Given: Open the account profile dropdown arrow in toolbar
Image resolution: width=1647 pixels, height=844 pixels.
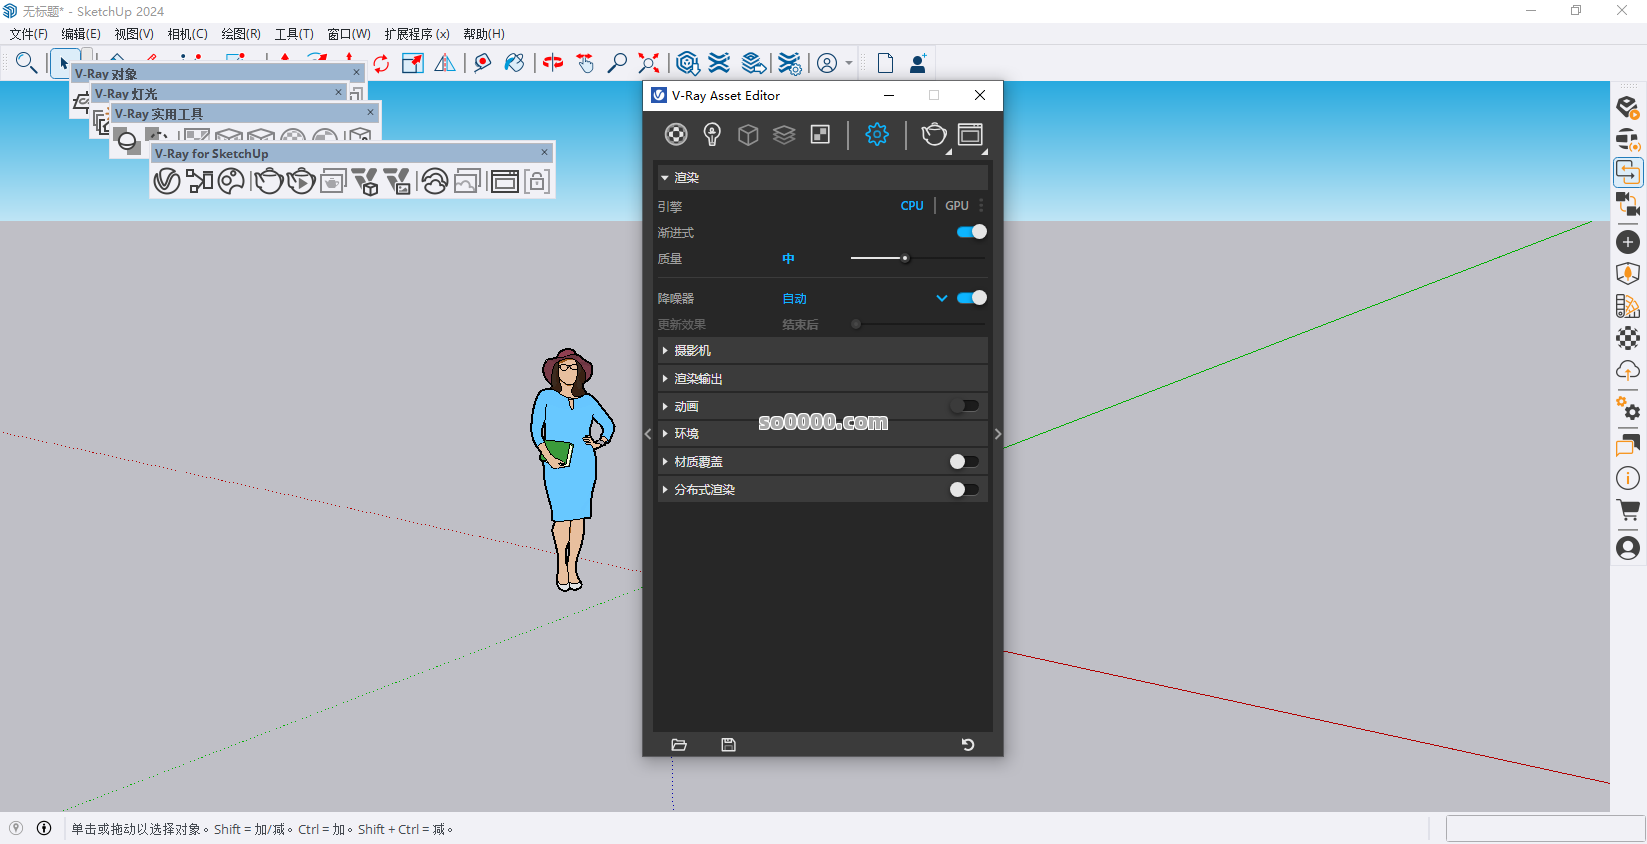Looking at the screenshot, I should click(x=849, y=63).
